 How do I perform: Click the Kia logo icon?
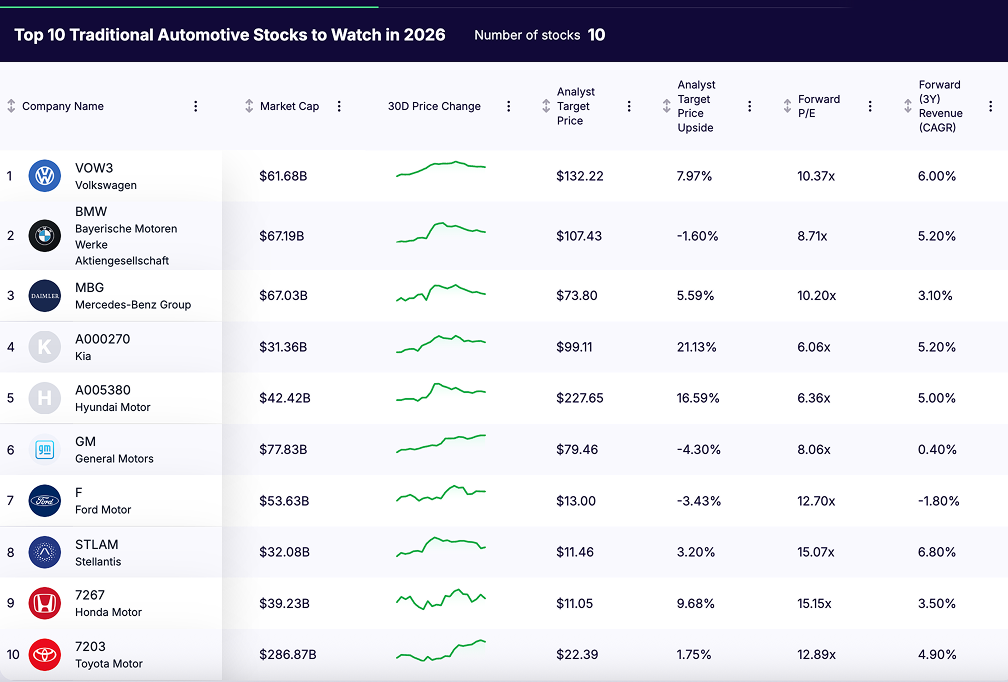[45, 346]
